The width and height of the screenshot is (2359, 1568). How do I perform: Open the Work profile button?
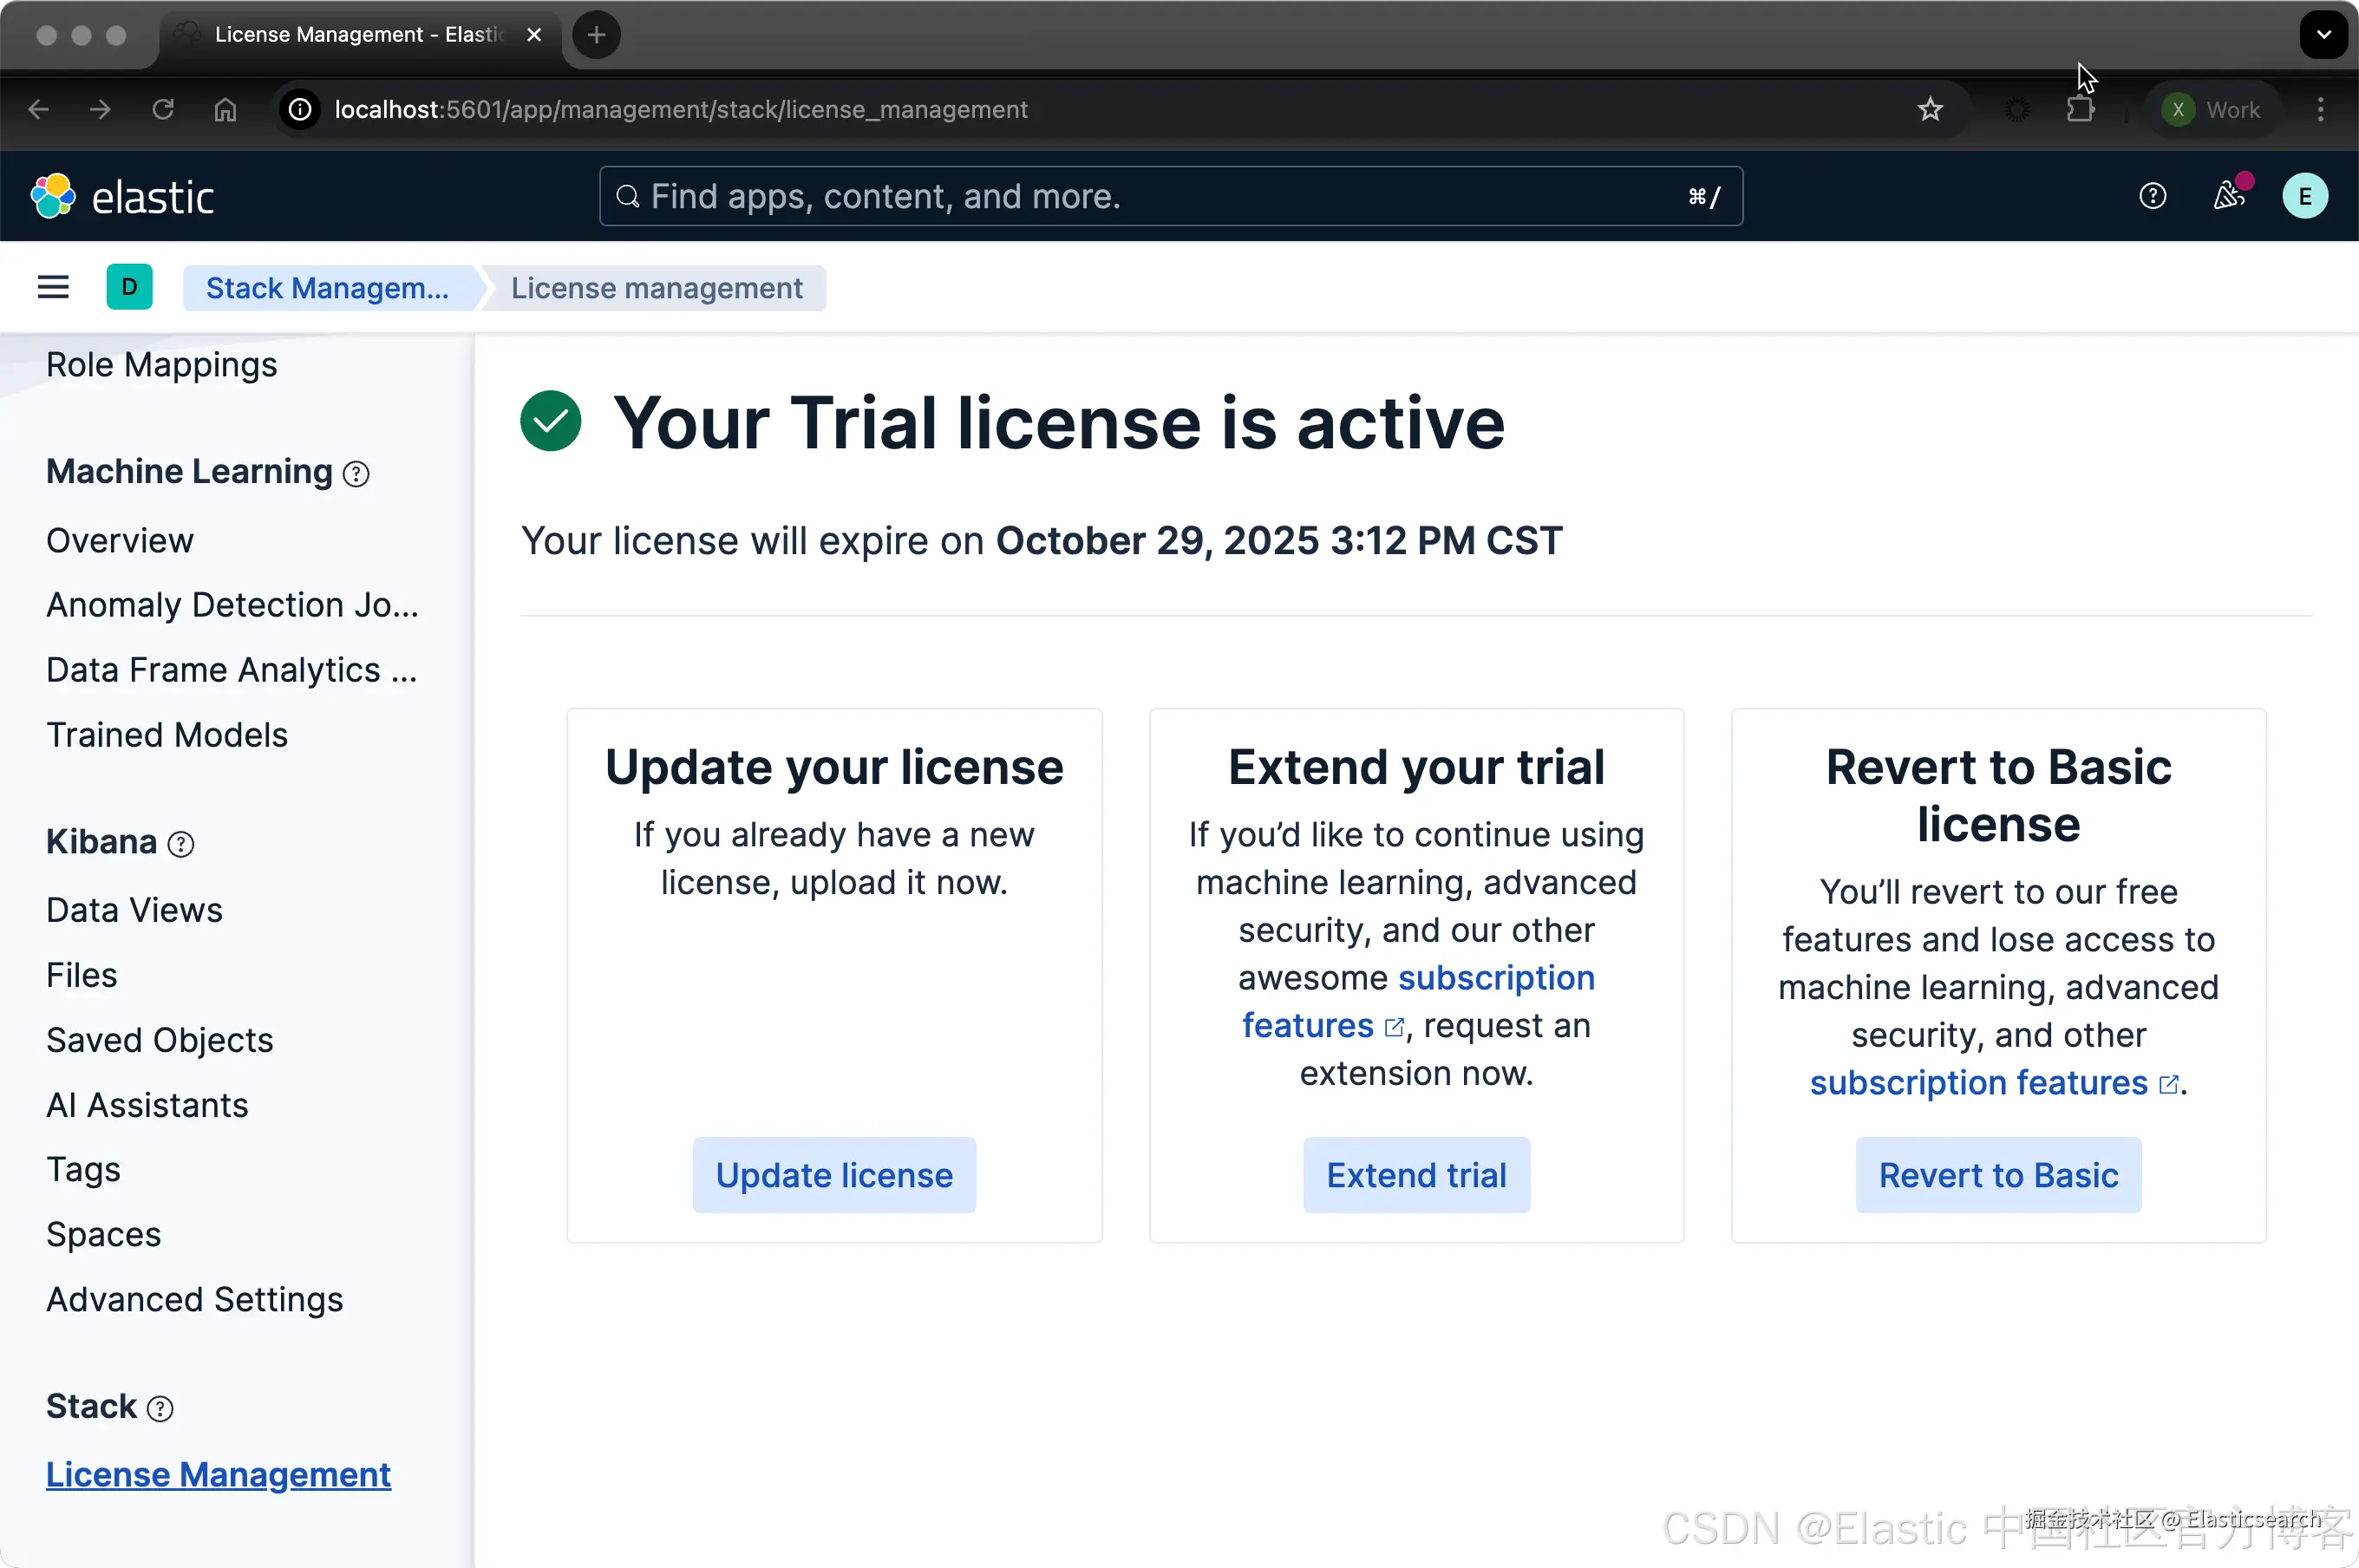pos(2212,109)
